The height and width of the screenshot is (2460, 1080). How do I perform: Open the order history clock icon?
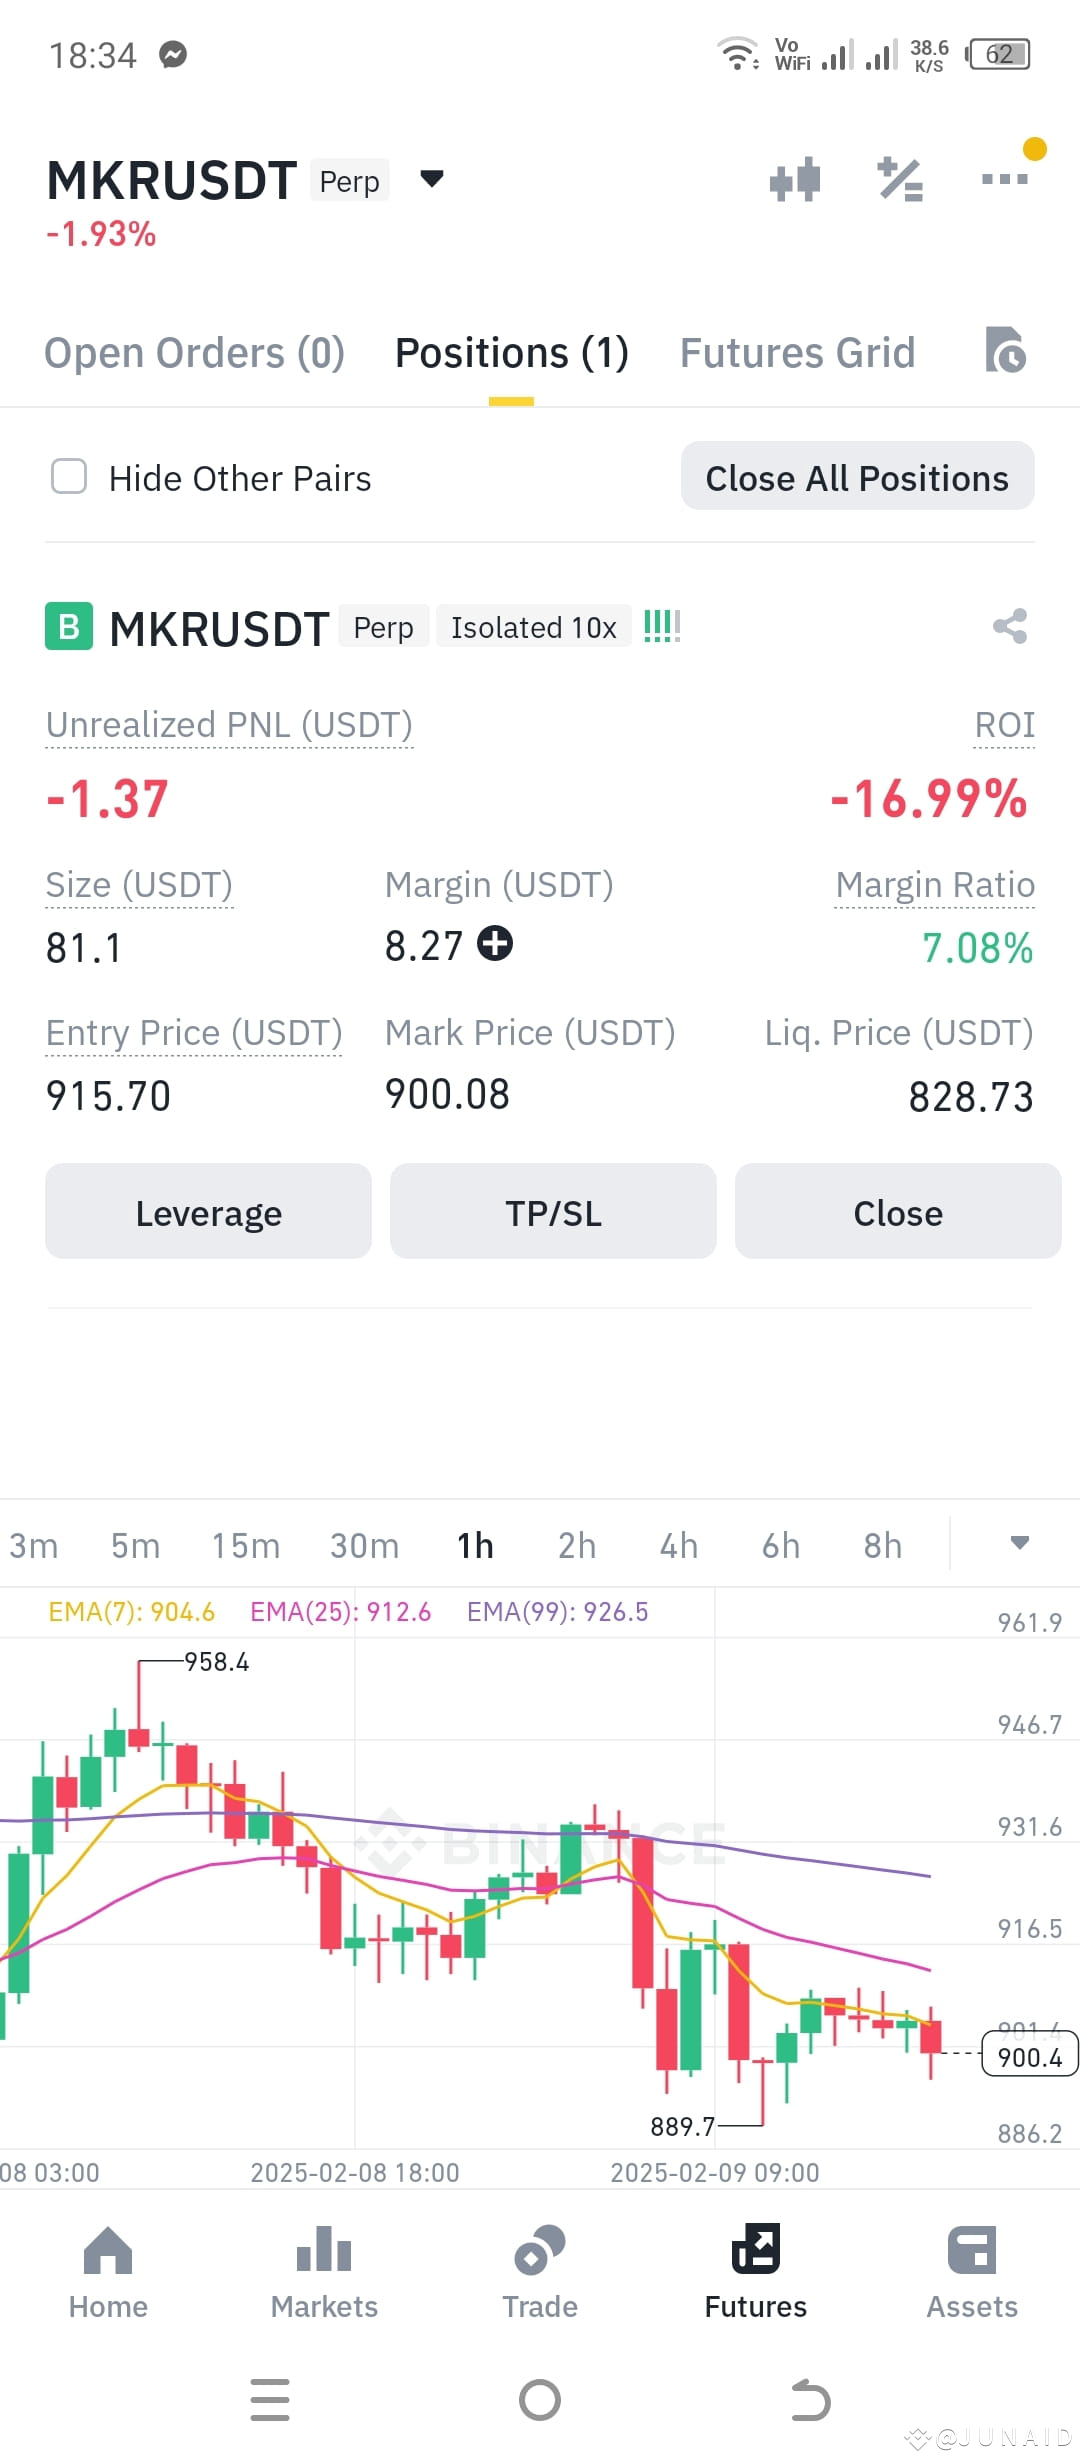point(1005,351)
